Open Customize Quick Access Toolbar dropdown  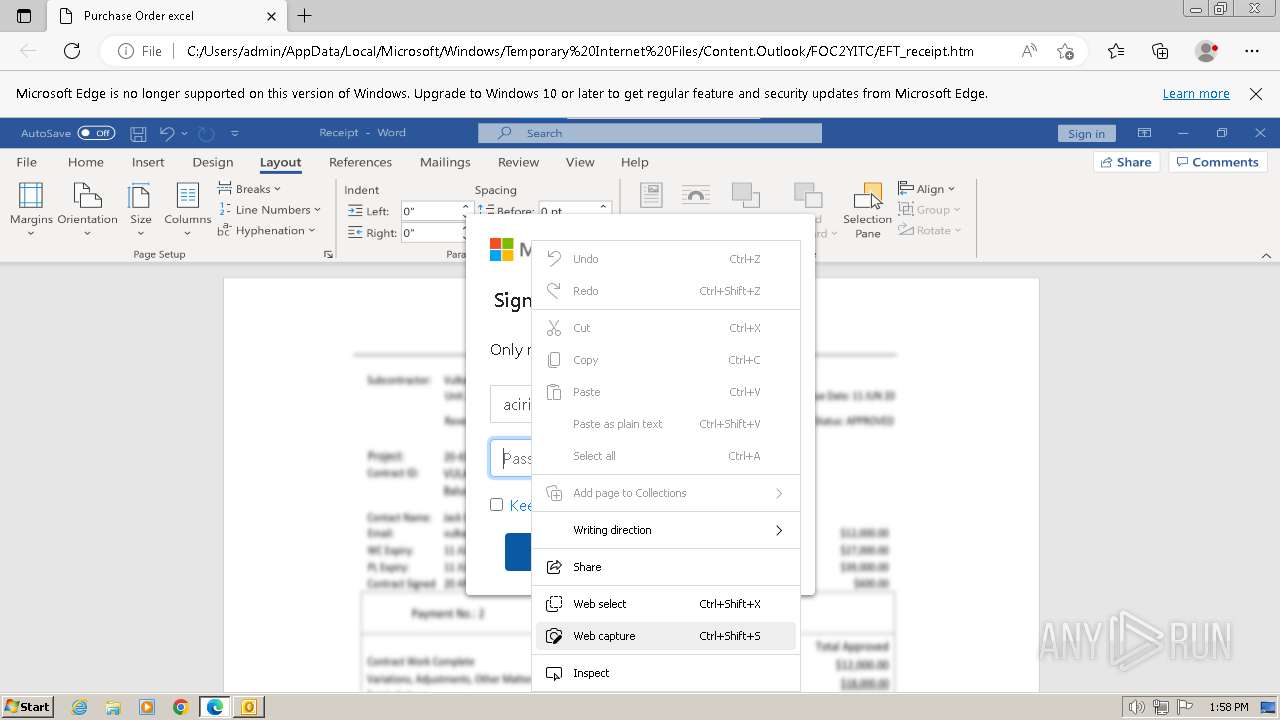tap(234, 133)
